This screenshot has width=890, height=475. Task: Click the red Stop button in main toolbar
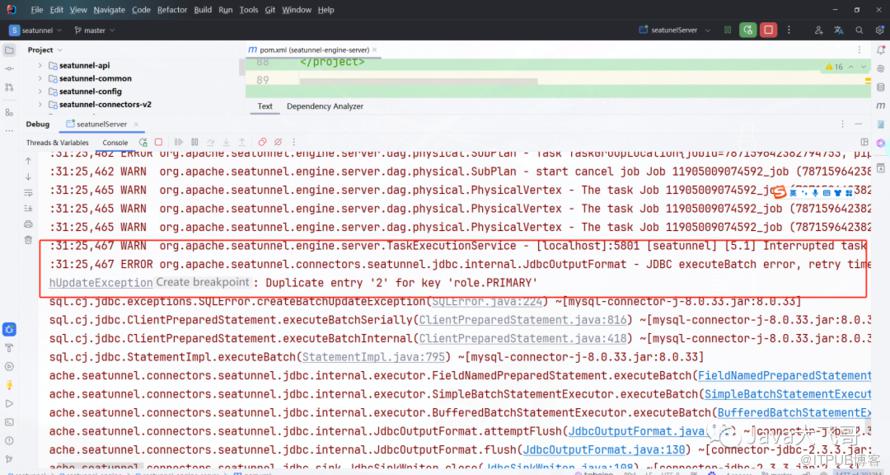coord(769,30)
